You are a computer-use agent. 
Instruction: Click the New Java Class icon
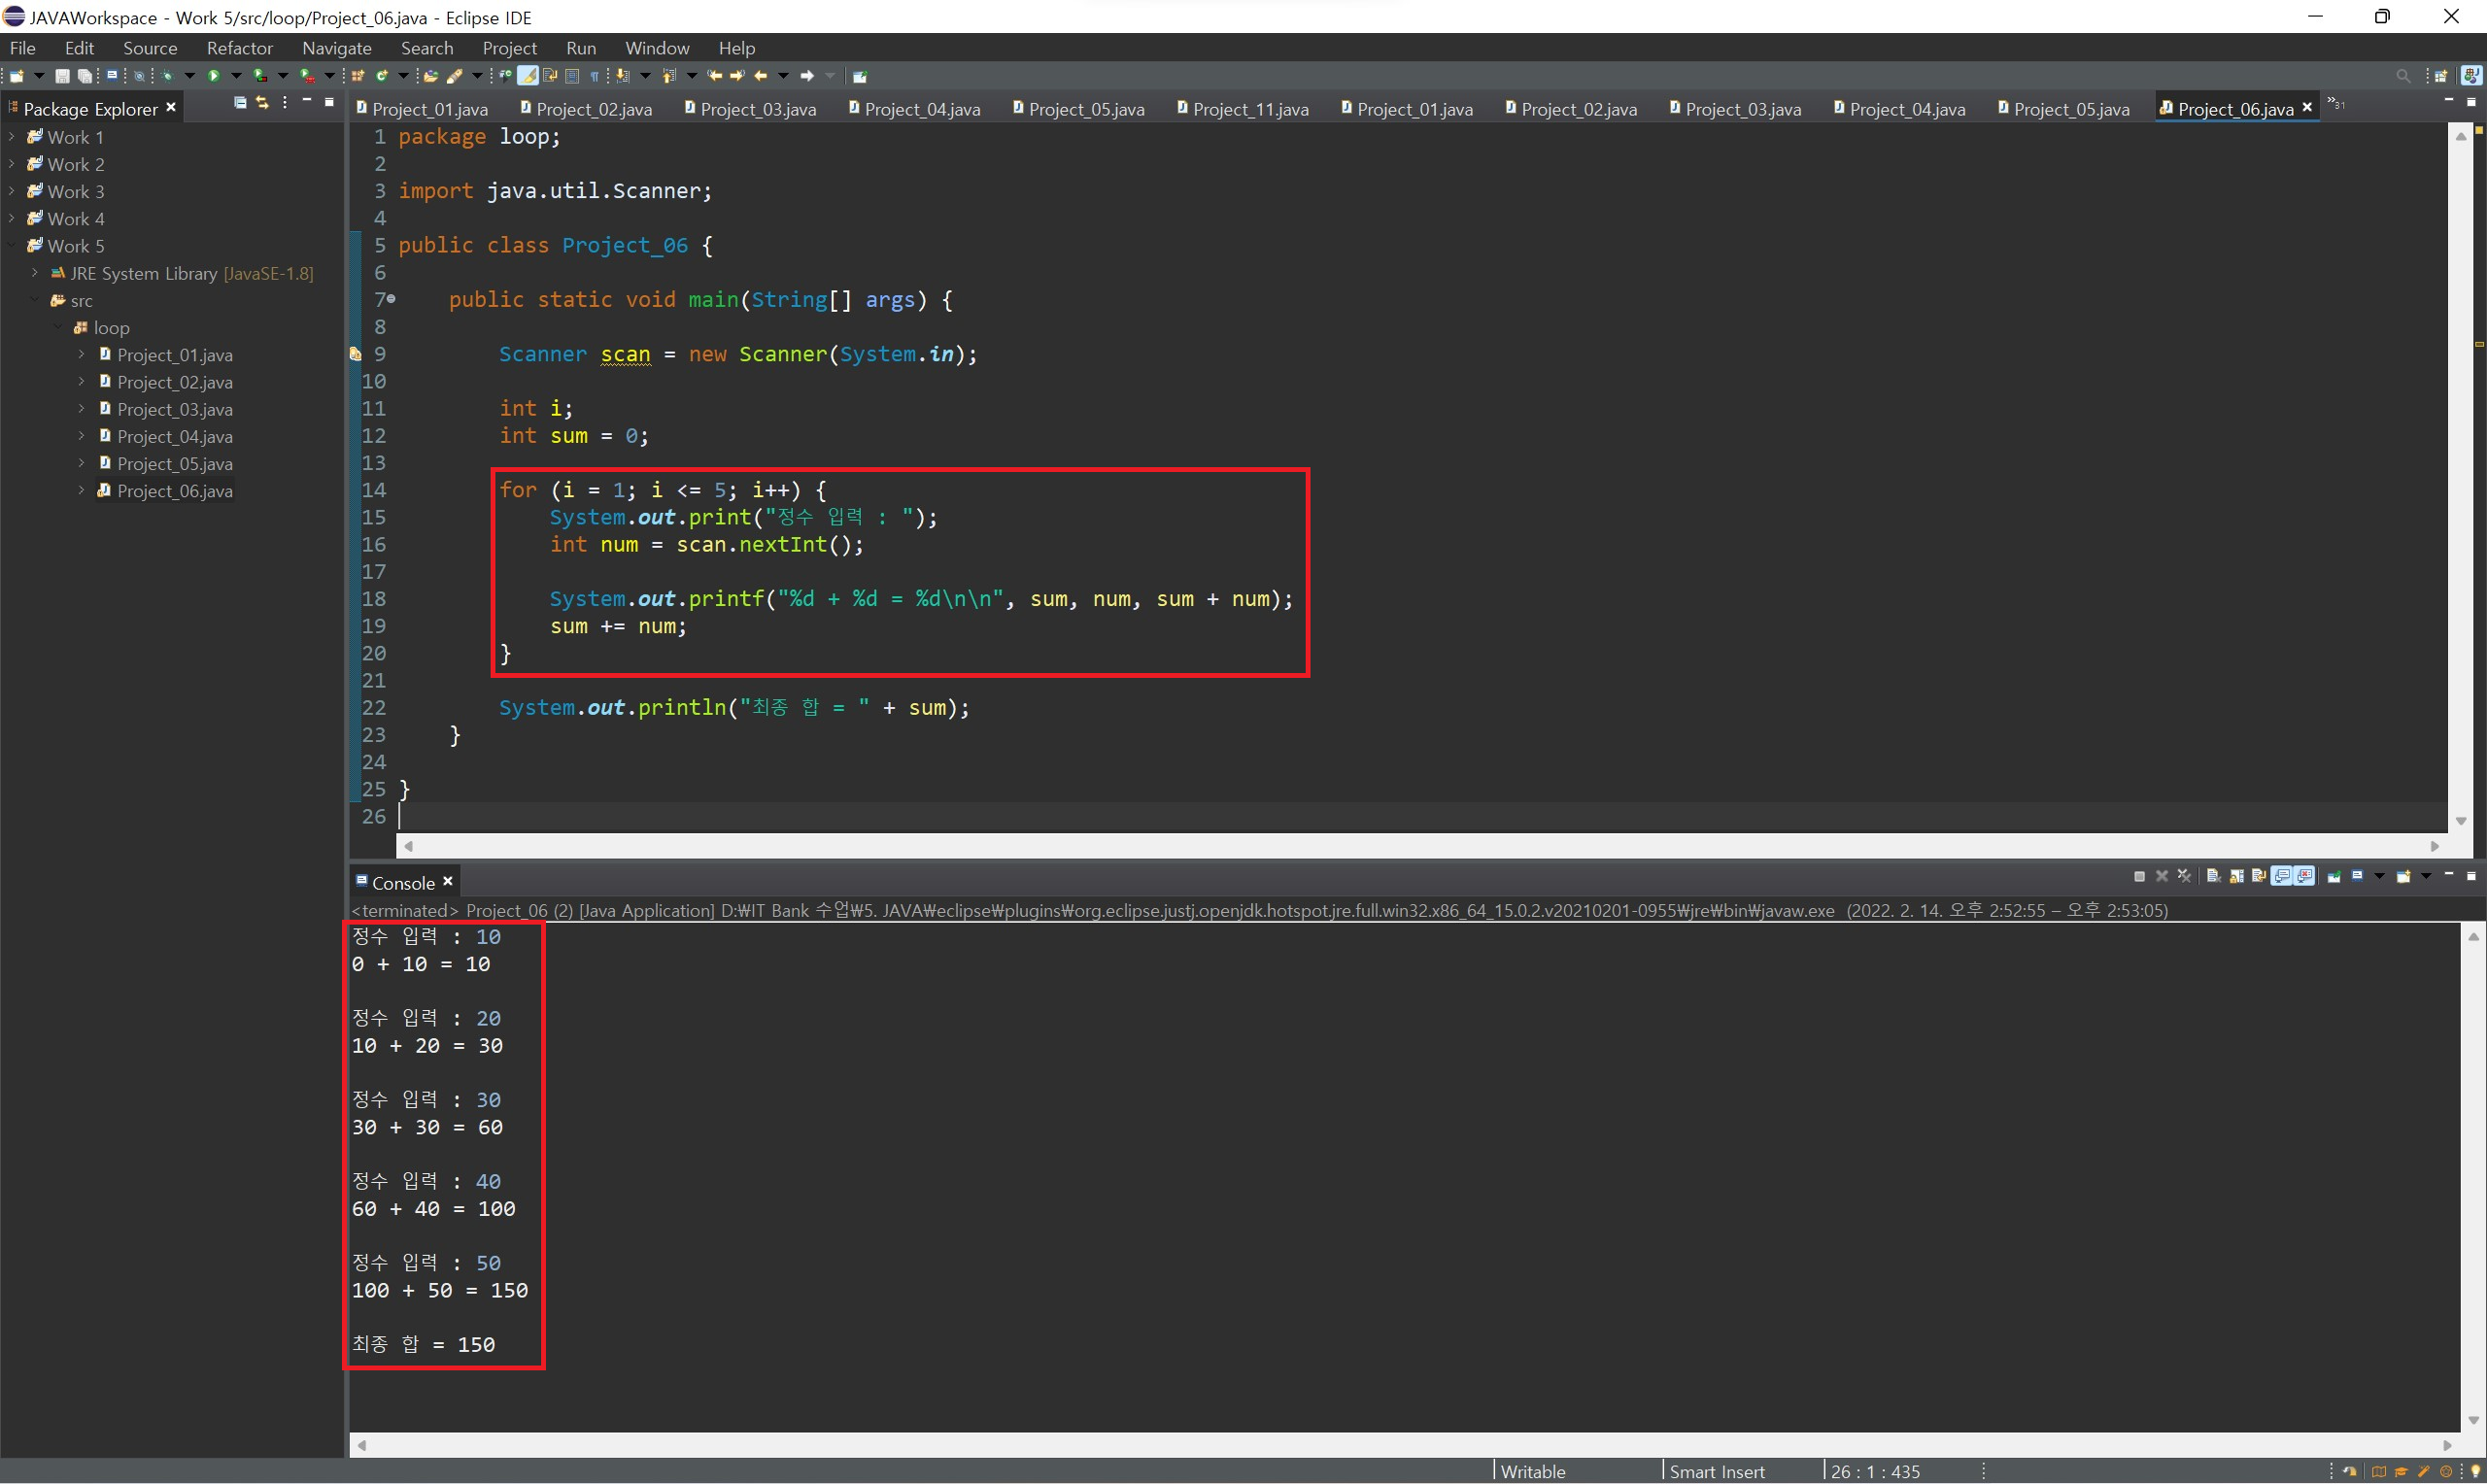pyautogui.click(x=382, y=76)
